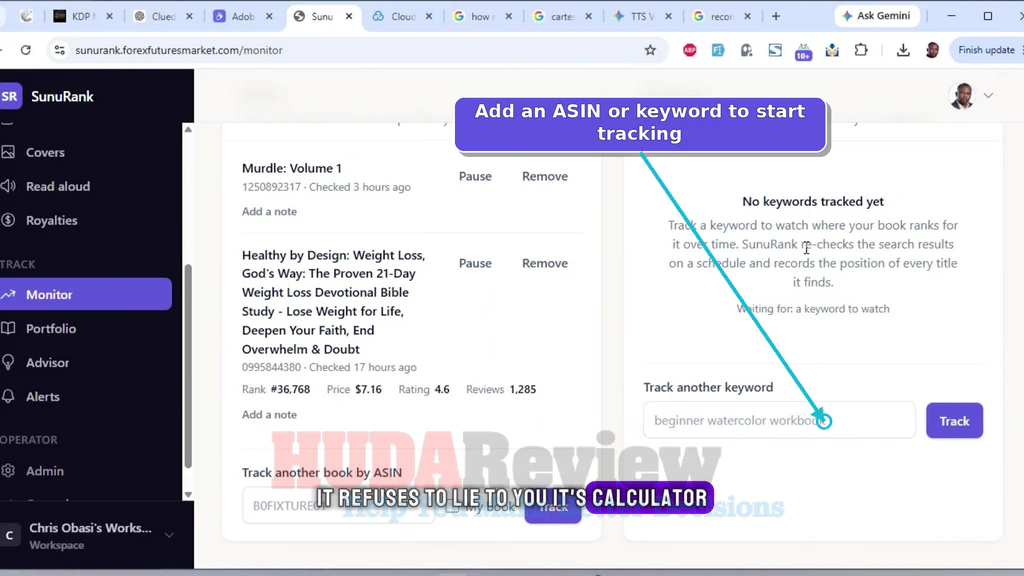
Task: Open the Chrome profile avatar
Action: point(932,50)
